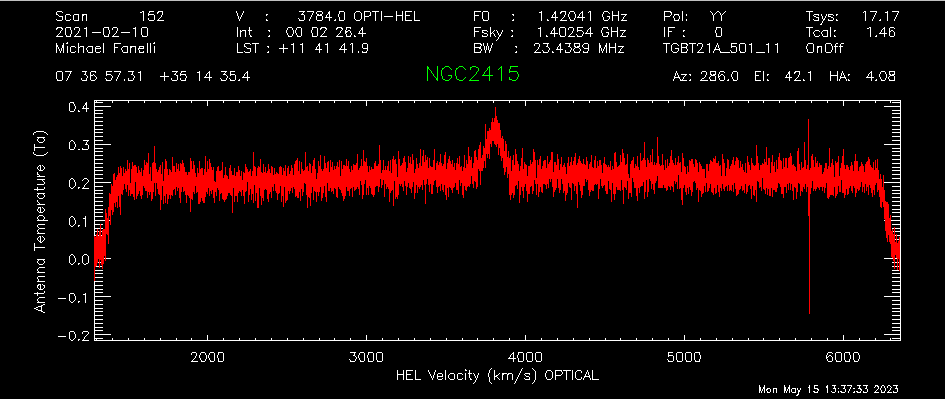Click the 2000 x-axis tick label
The width and height of the screenshot is (945, 399).
coord(207,356)
